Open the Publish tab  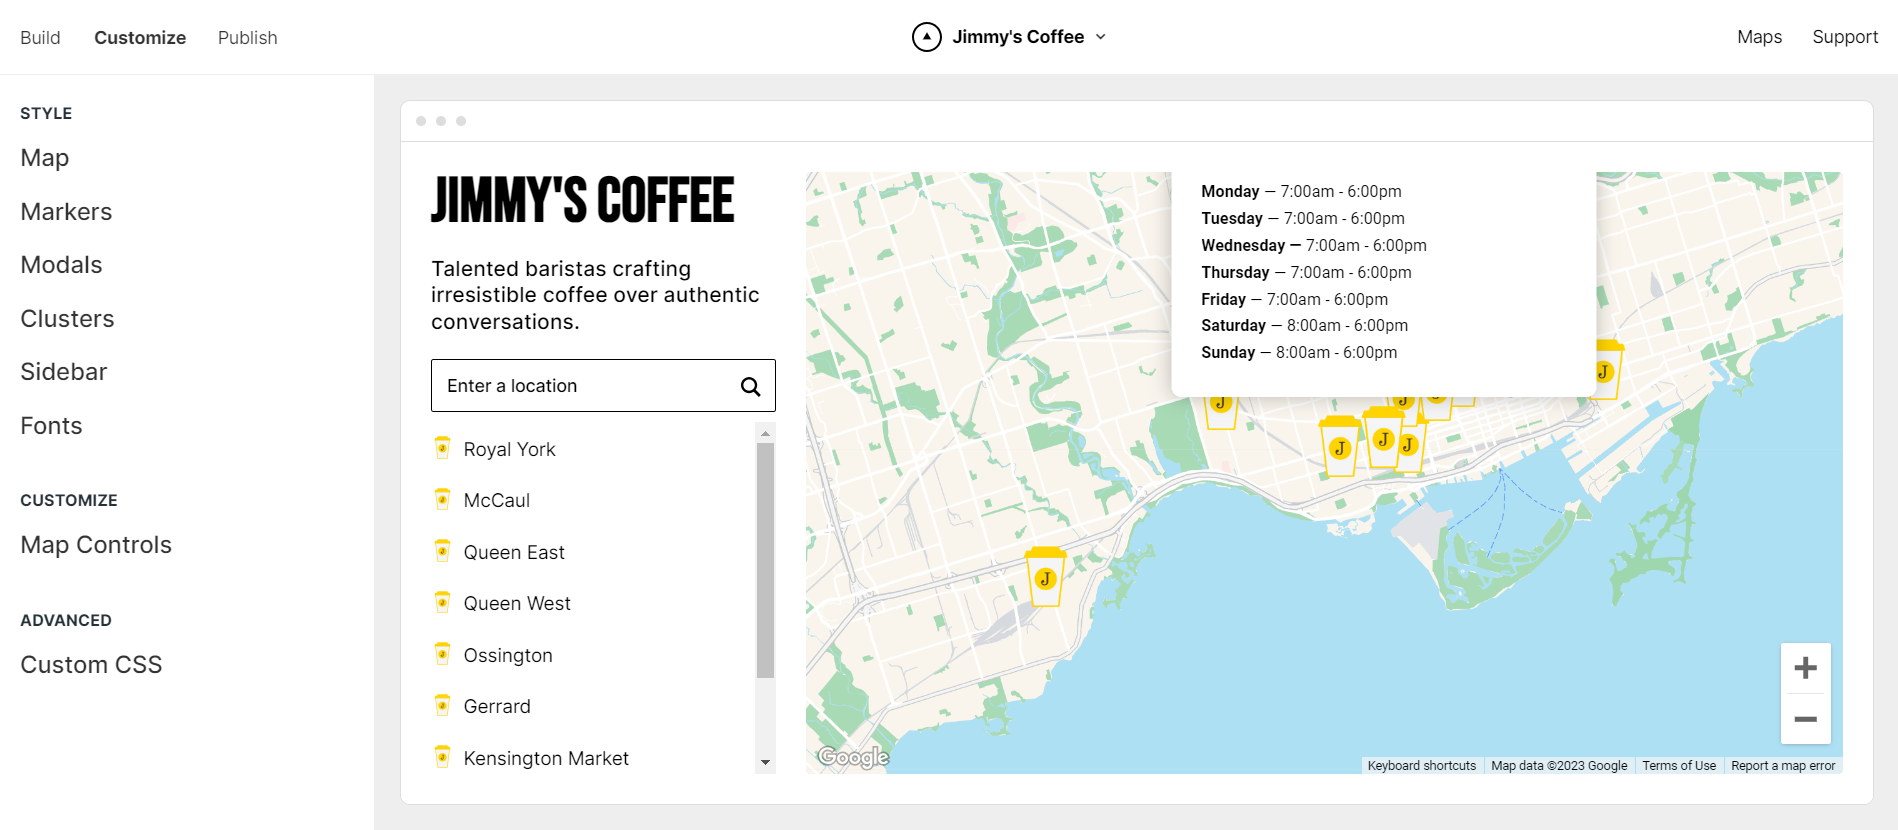coord(248,38)
